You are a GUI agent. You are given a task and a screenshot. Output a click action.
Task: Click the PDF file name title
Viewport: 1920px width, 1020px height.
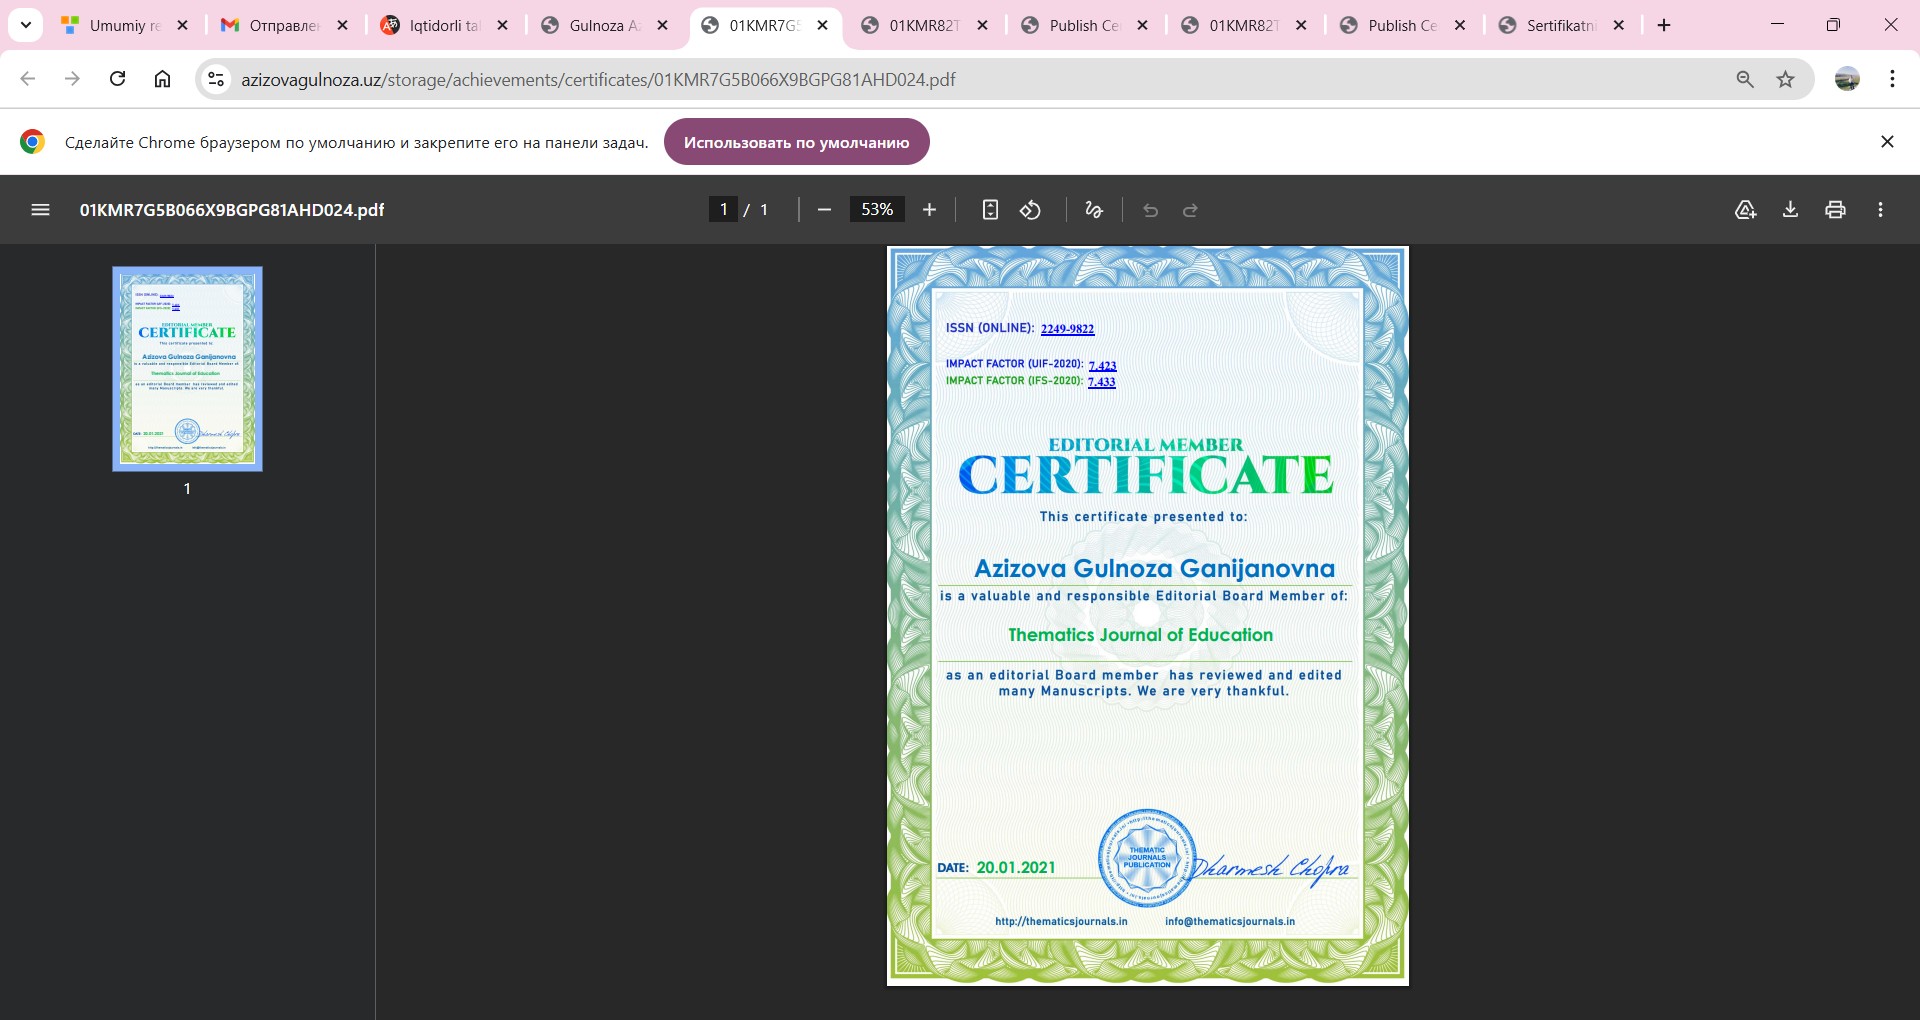[232, 210]
